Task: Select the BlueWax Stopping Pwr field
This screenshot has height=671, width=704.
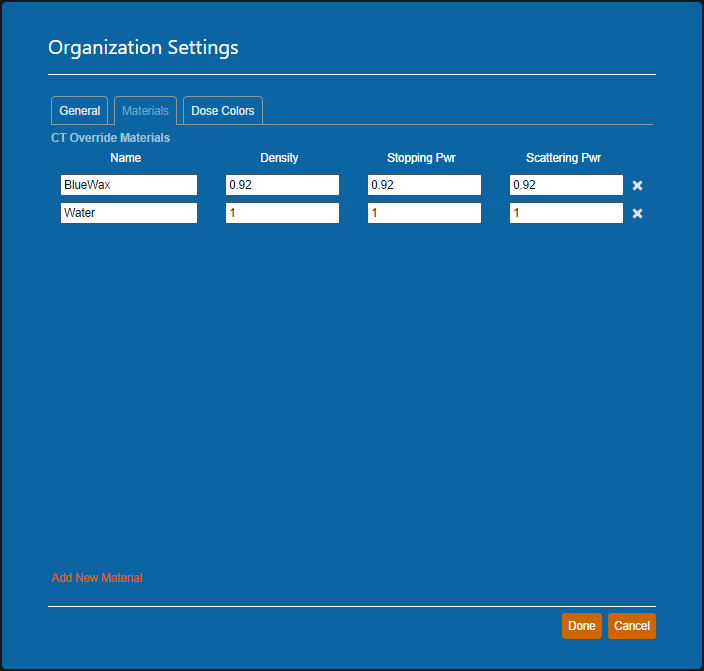Action: click(x=424, y=185)
